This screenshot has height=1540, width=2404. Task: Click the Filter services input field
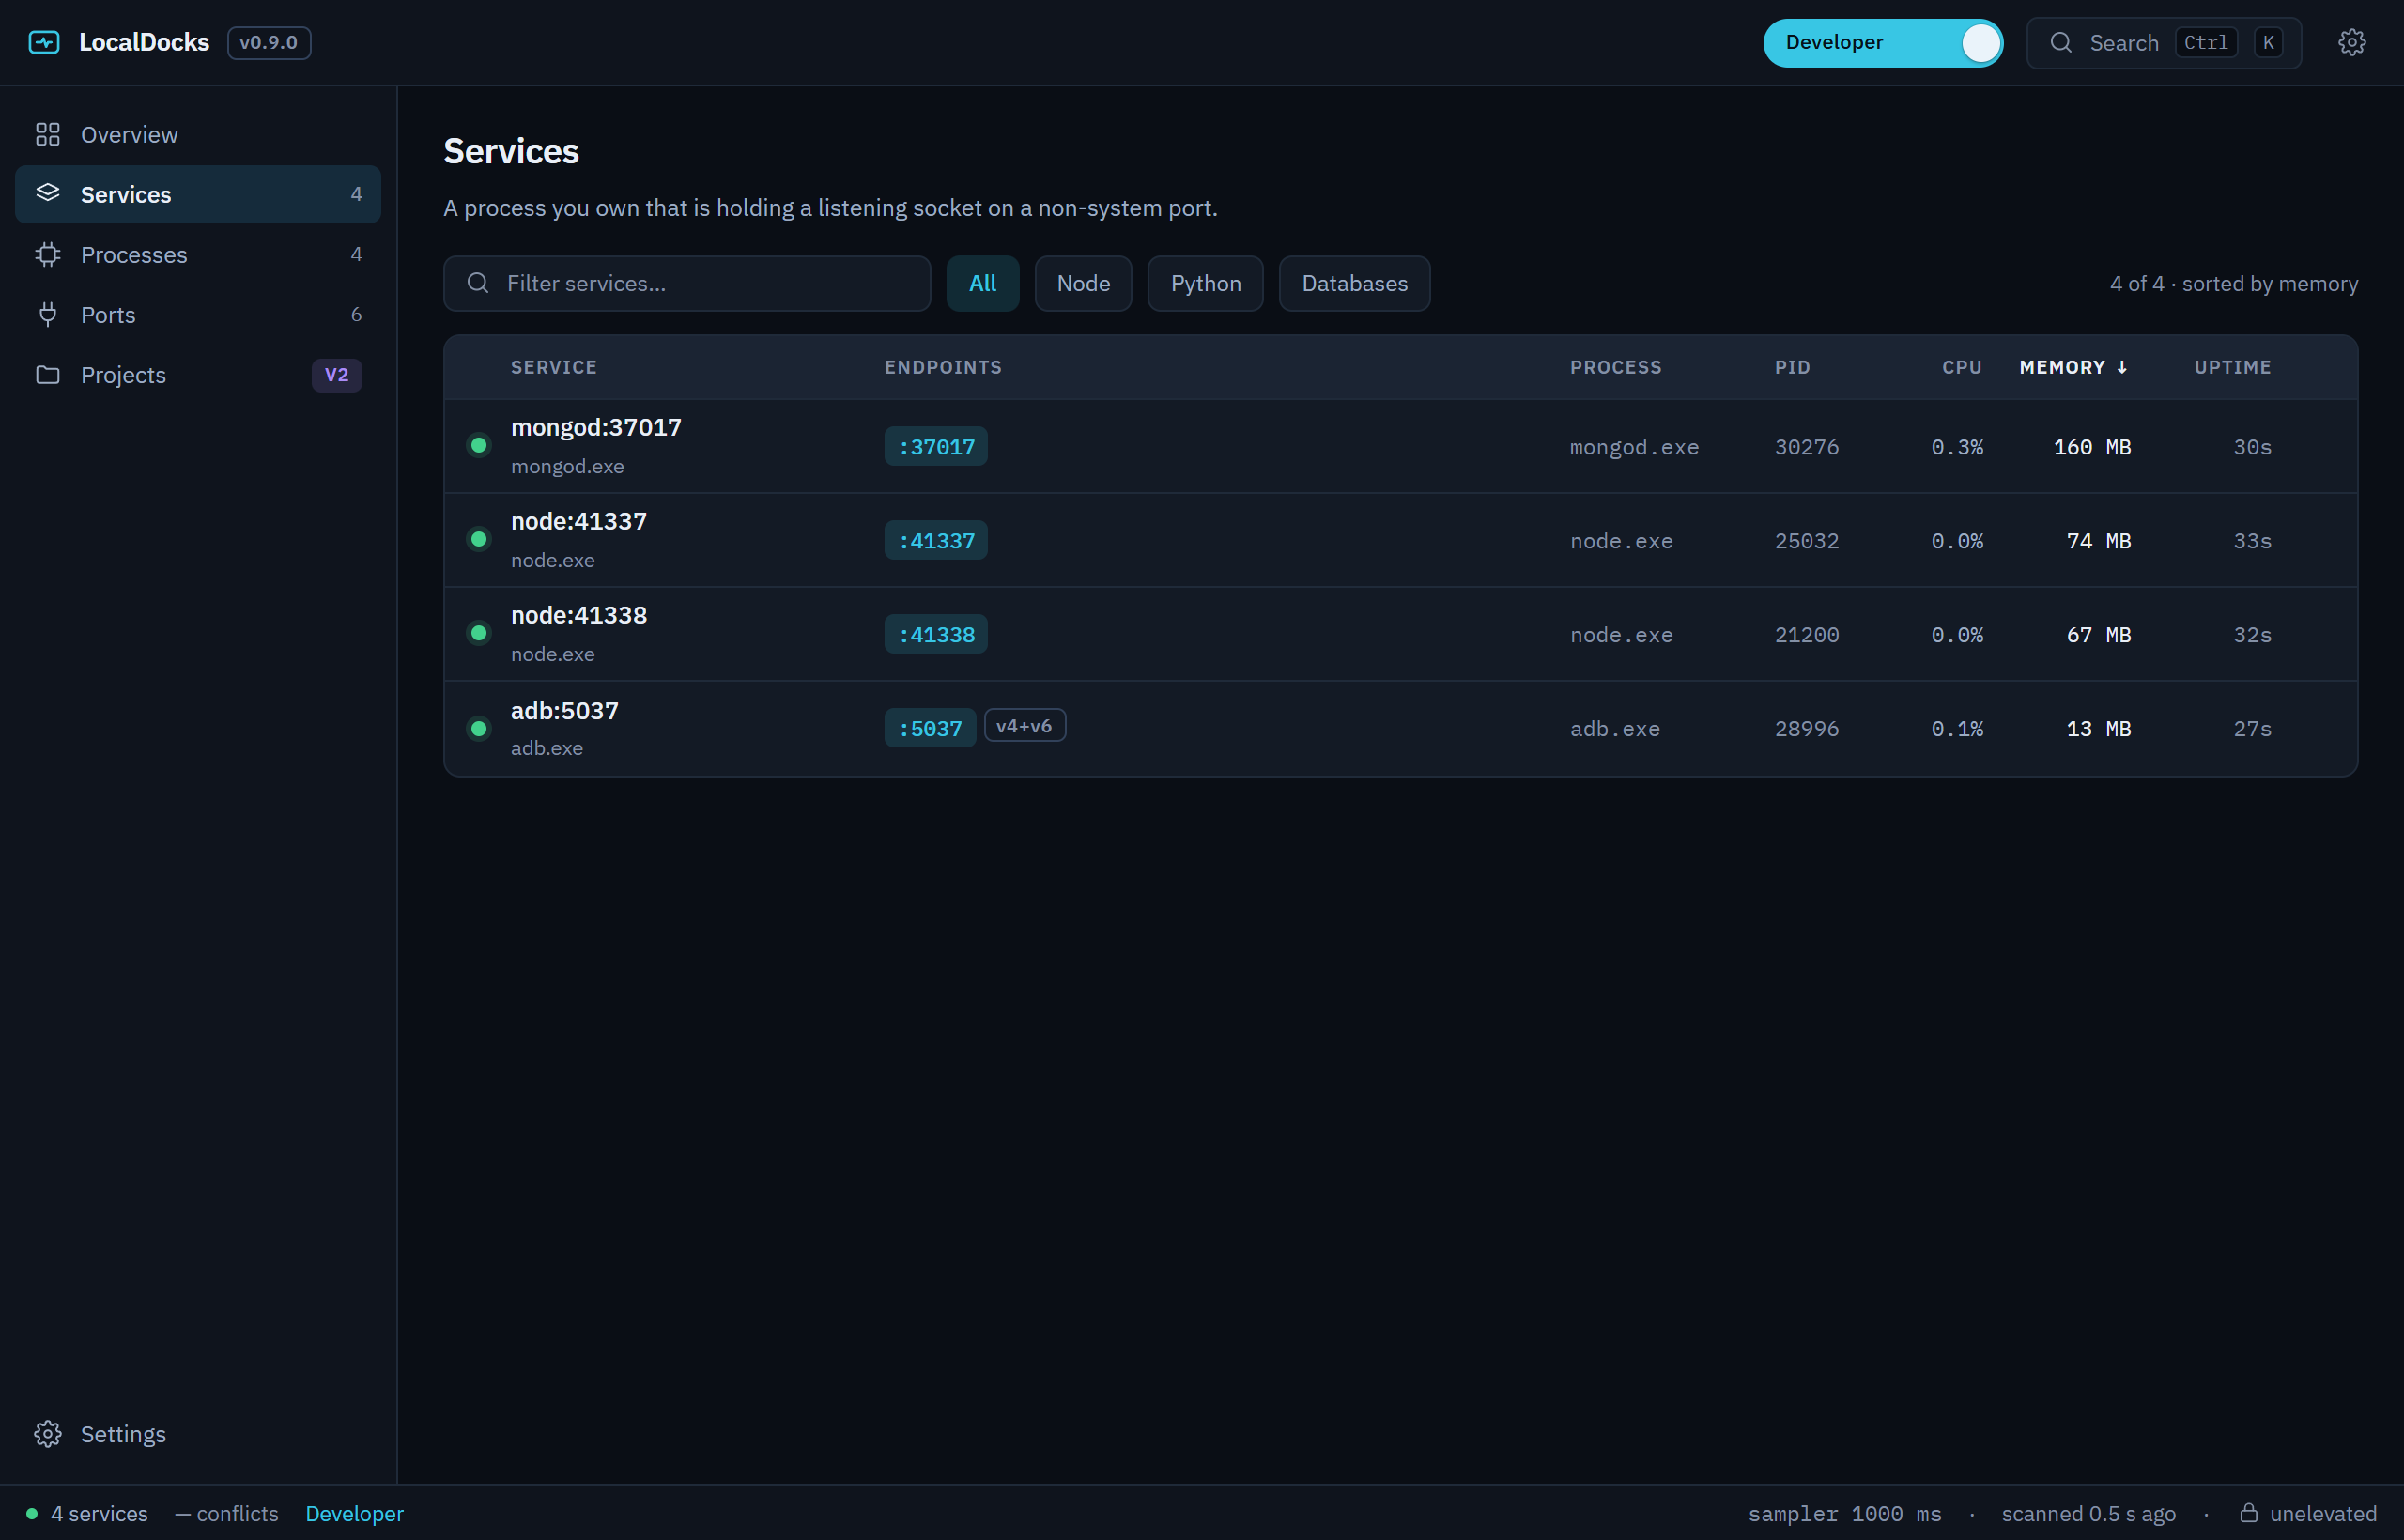coord(687,283)
